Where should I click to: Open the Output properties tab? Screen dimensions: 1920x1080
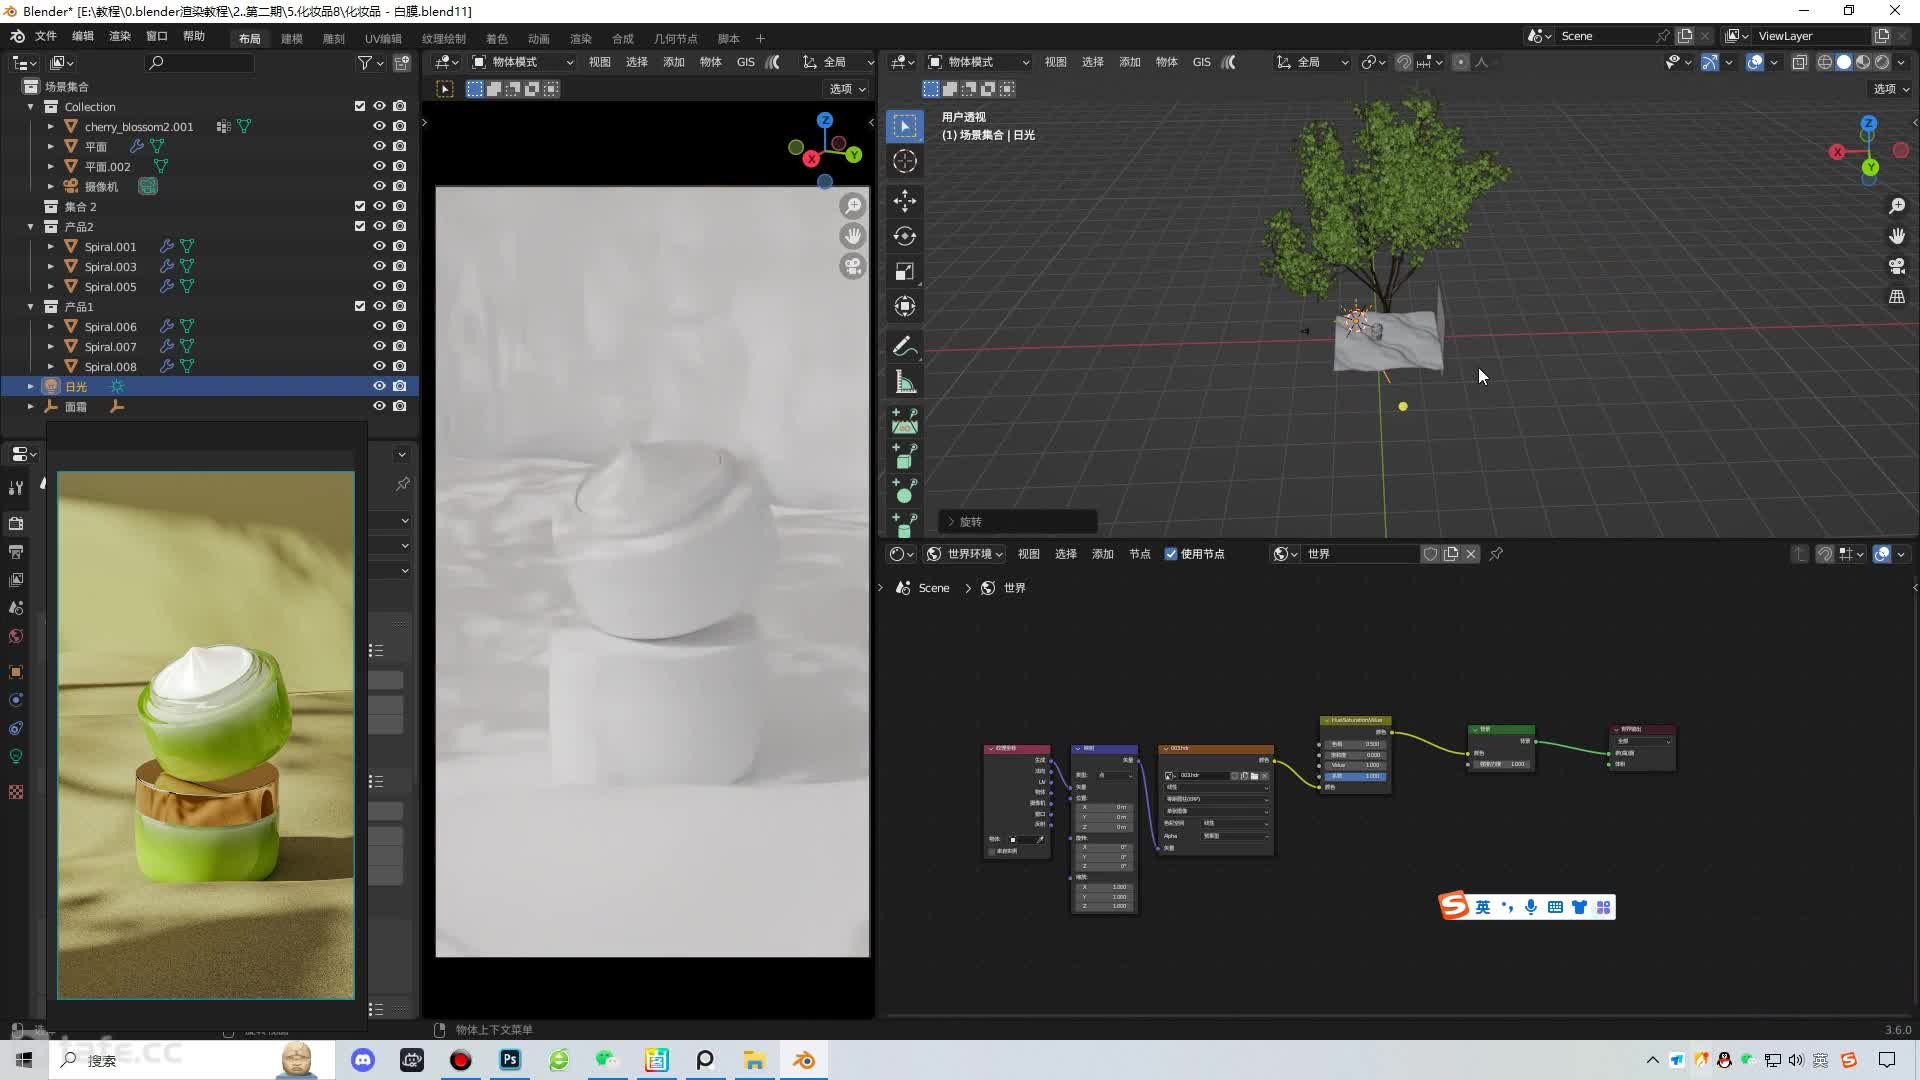[x=16, y=551]
